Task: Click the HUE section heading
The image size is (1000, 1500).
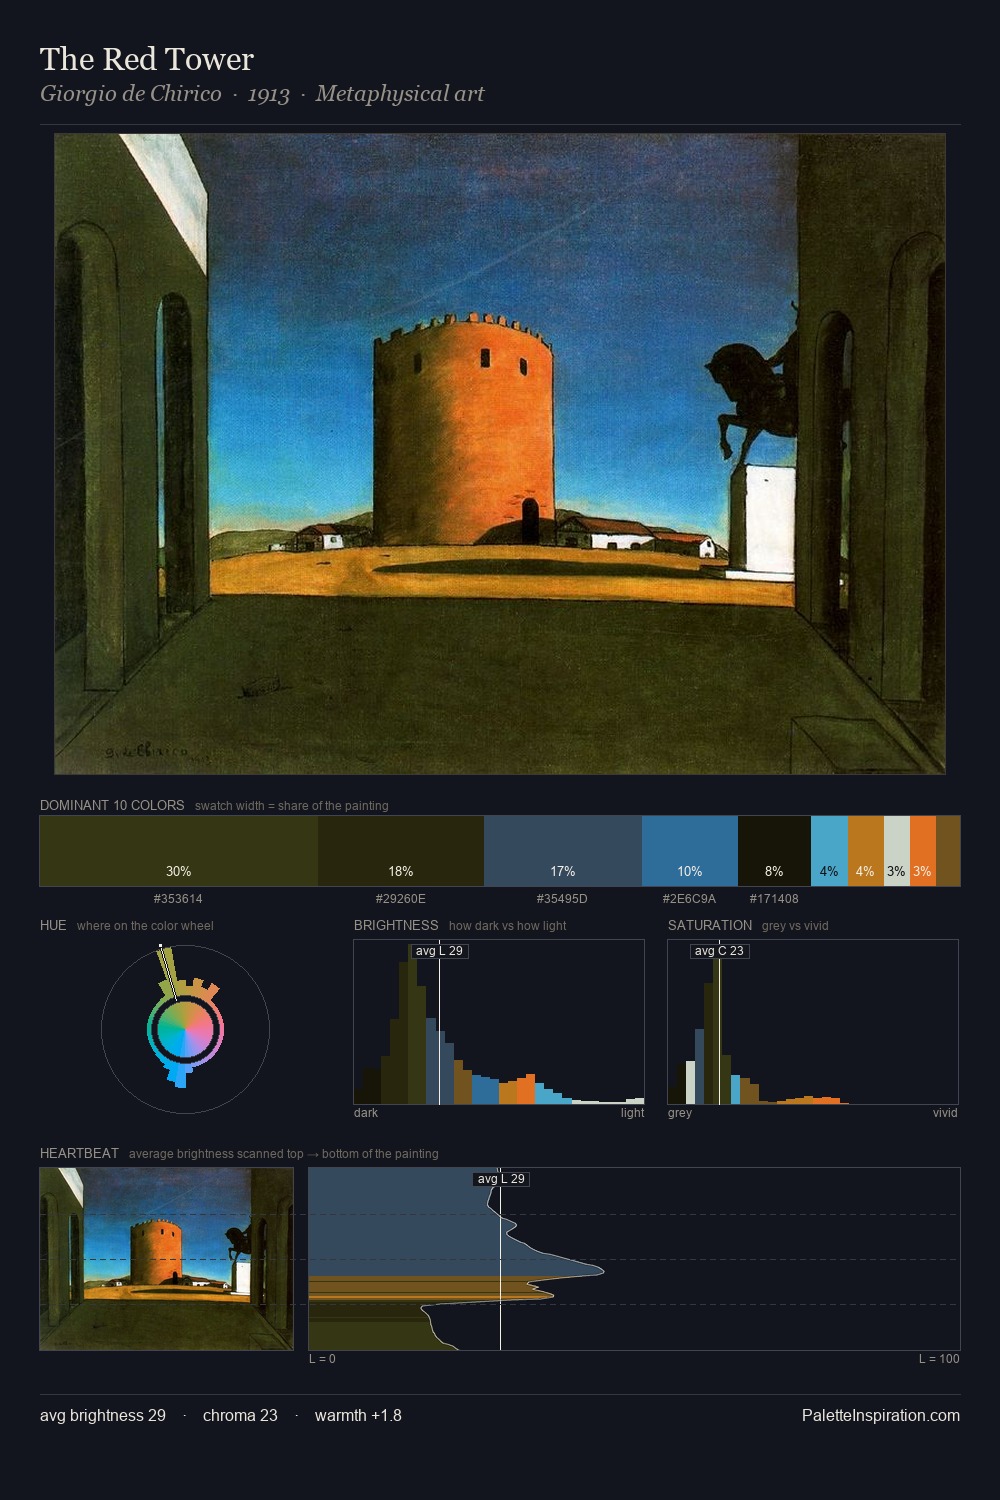Action: (53, 925)
